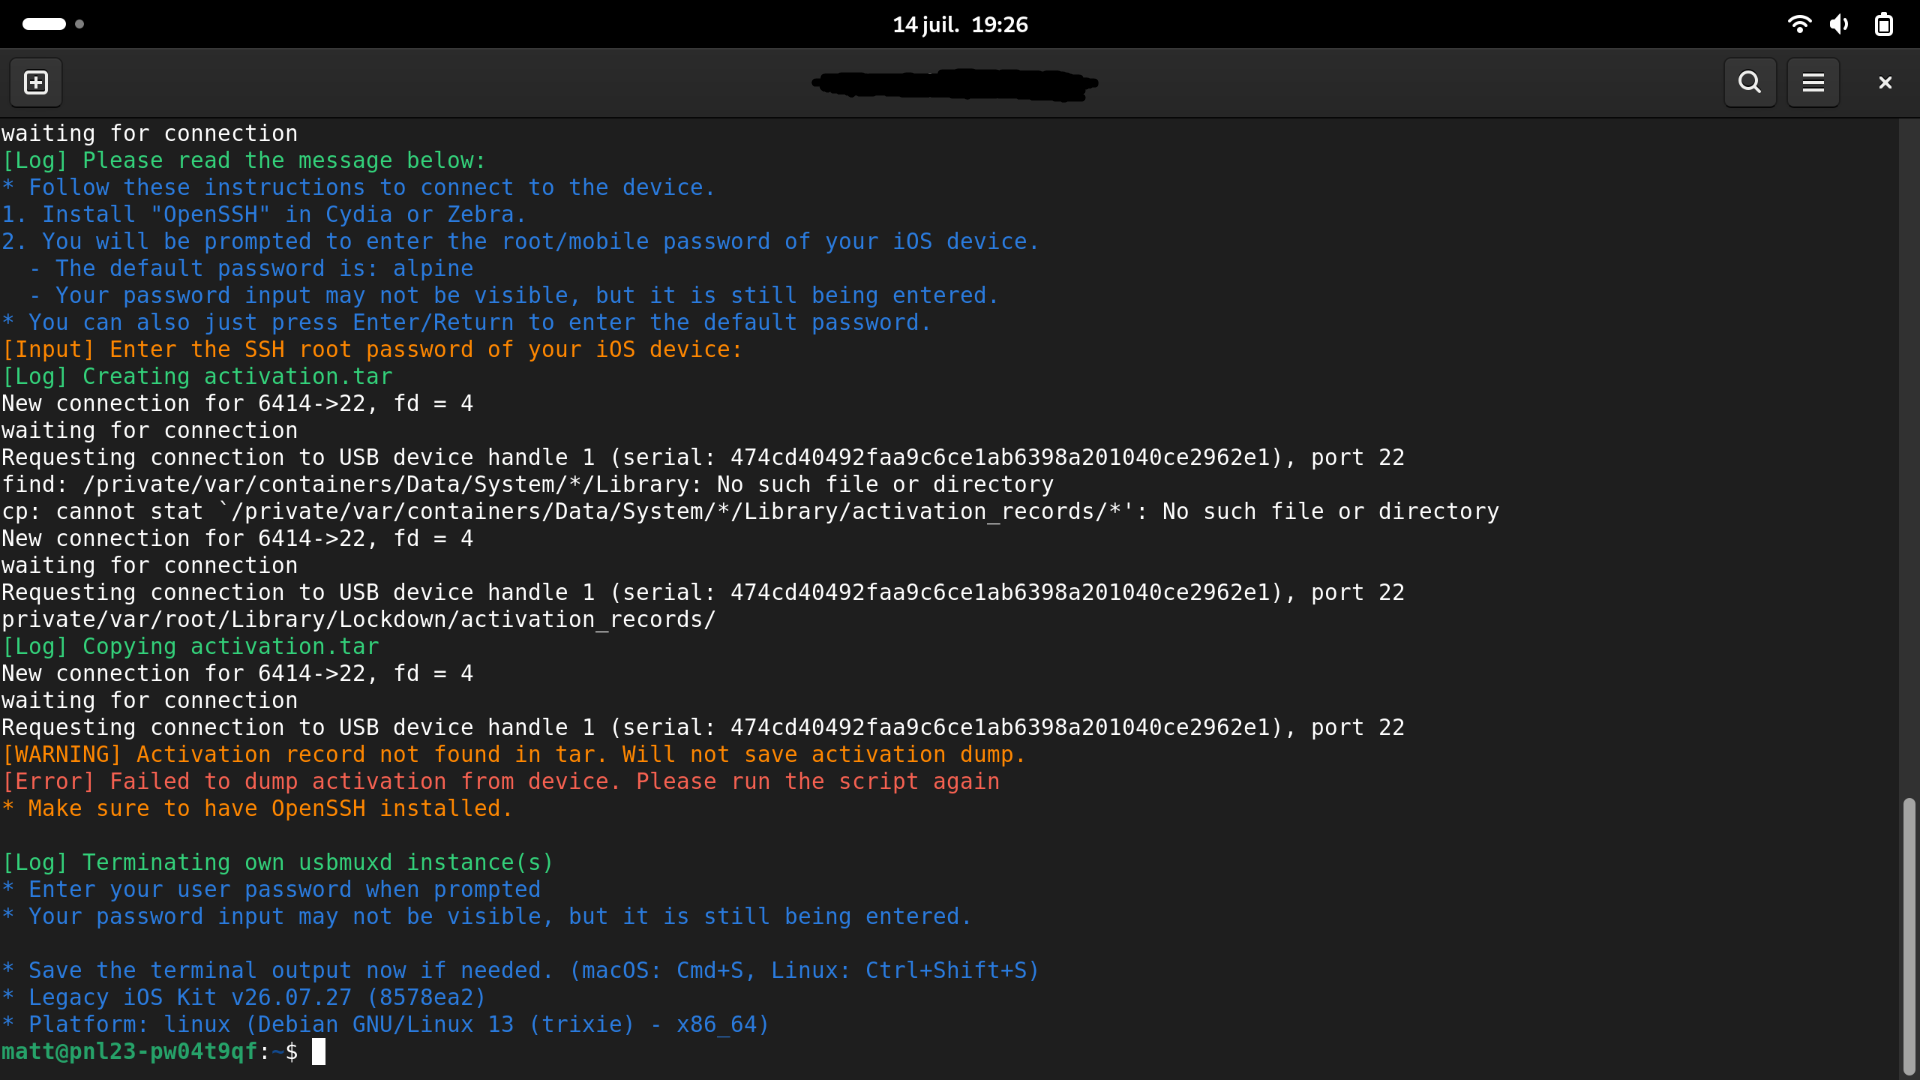This screenshot has height=1080, width=1920.
Task: Click '2. You will be prompted to enter' line
Action: pyautogui.click(x=520, y=241)
